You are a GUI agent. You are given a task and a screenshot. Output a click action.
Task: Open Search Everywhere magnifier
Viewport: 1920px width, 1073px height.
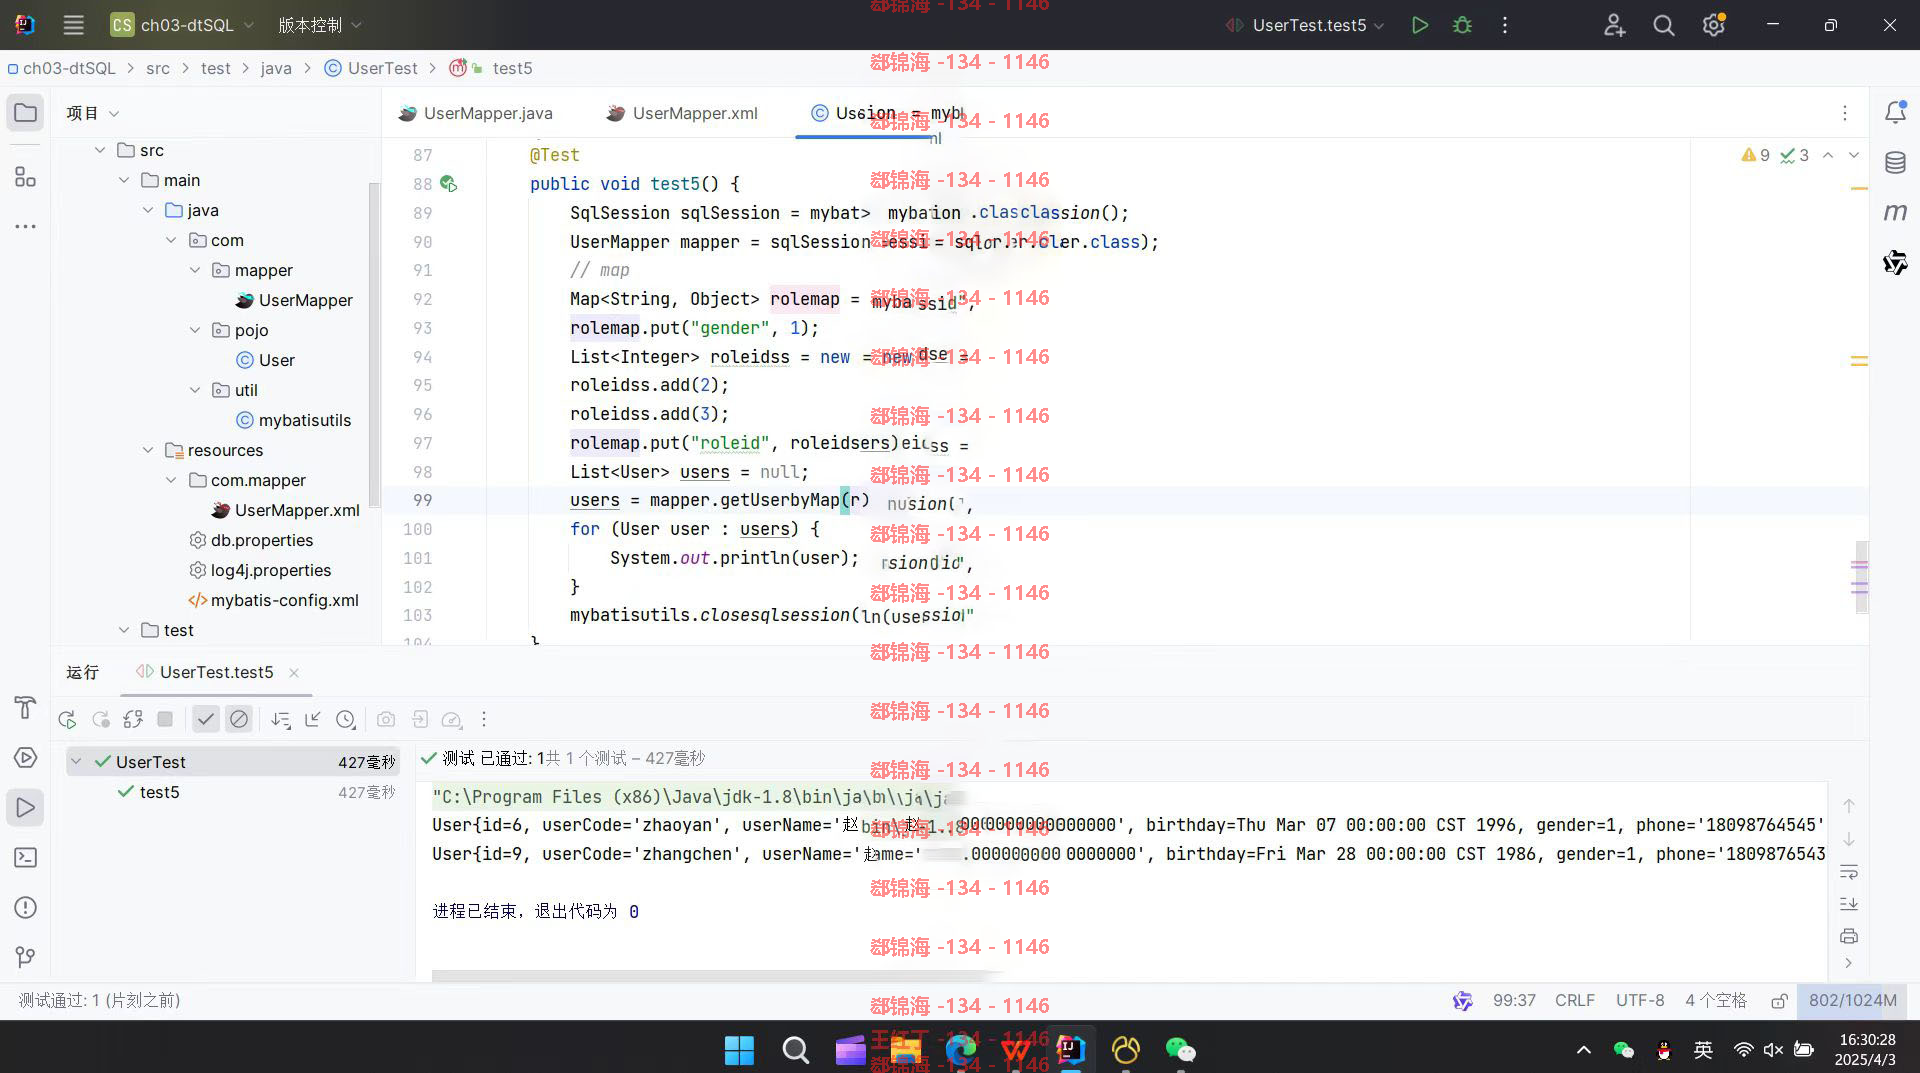click(x=1663, y=25)
